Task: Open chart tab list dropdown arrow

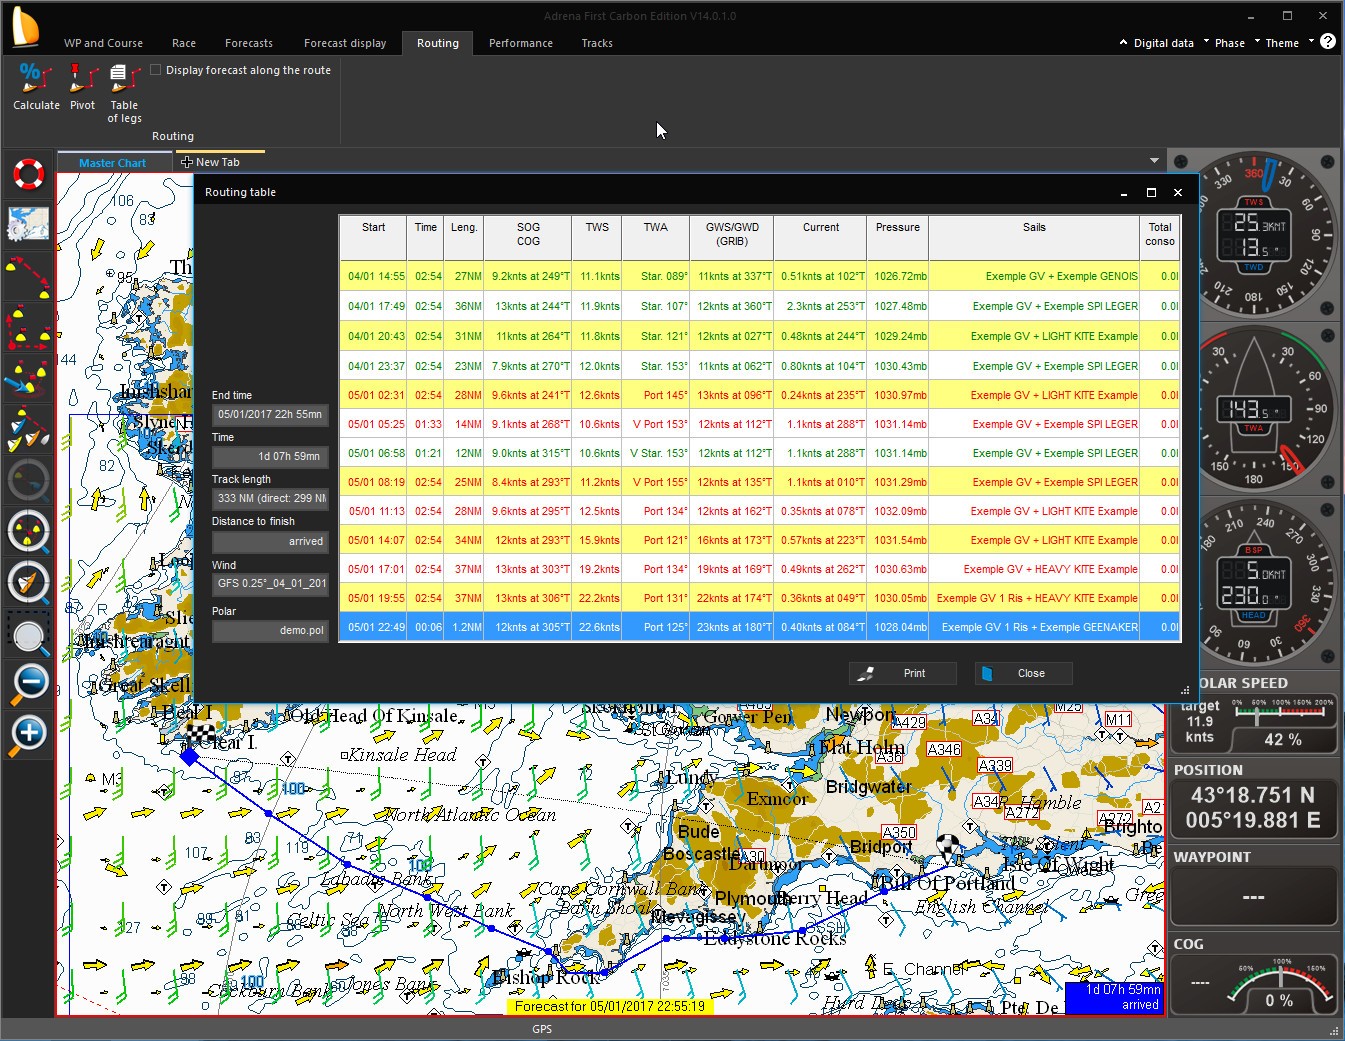Action: (x=1154, y=161)
